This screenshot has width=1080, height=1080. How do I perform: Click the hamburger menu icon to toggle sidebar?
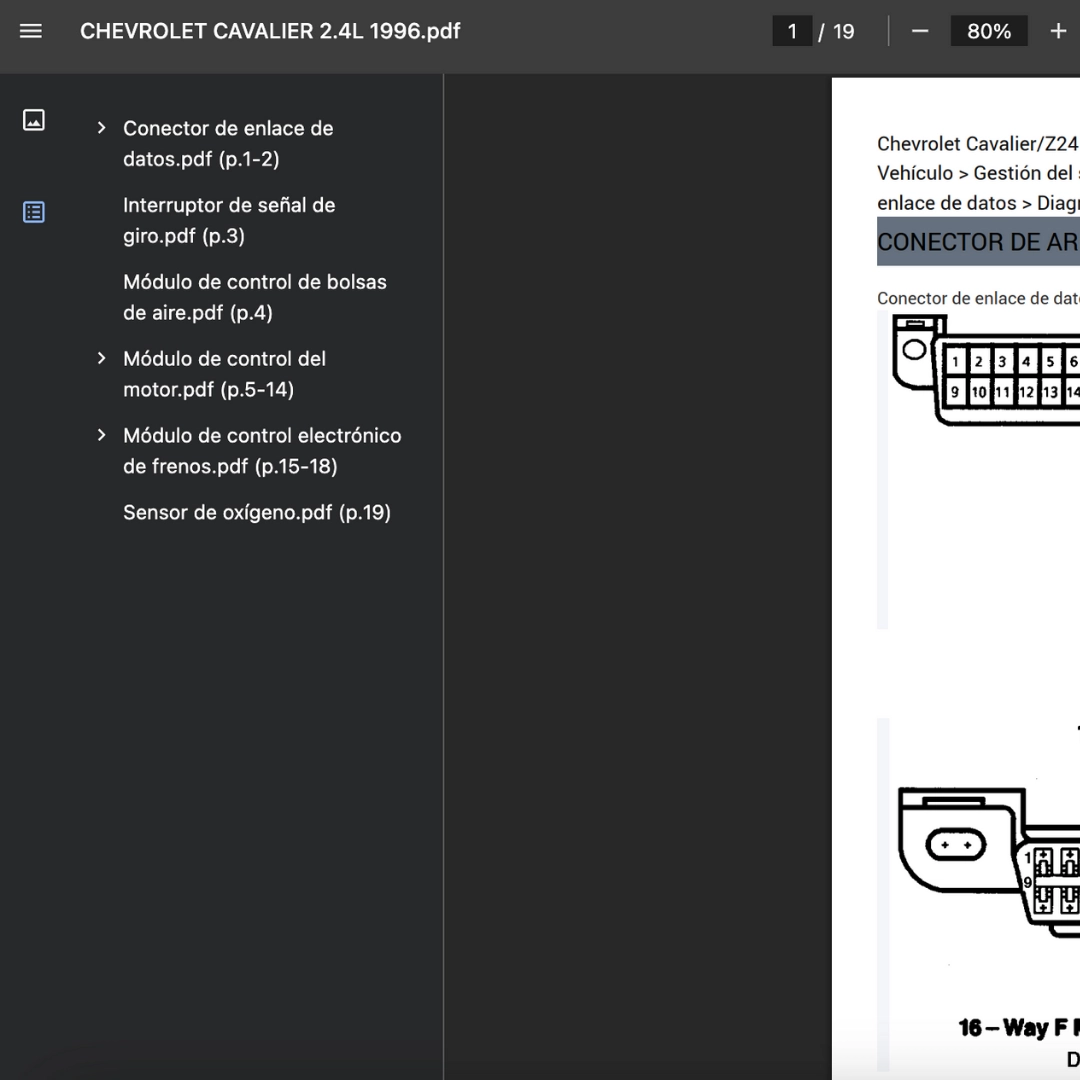pos(31,31)
